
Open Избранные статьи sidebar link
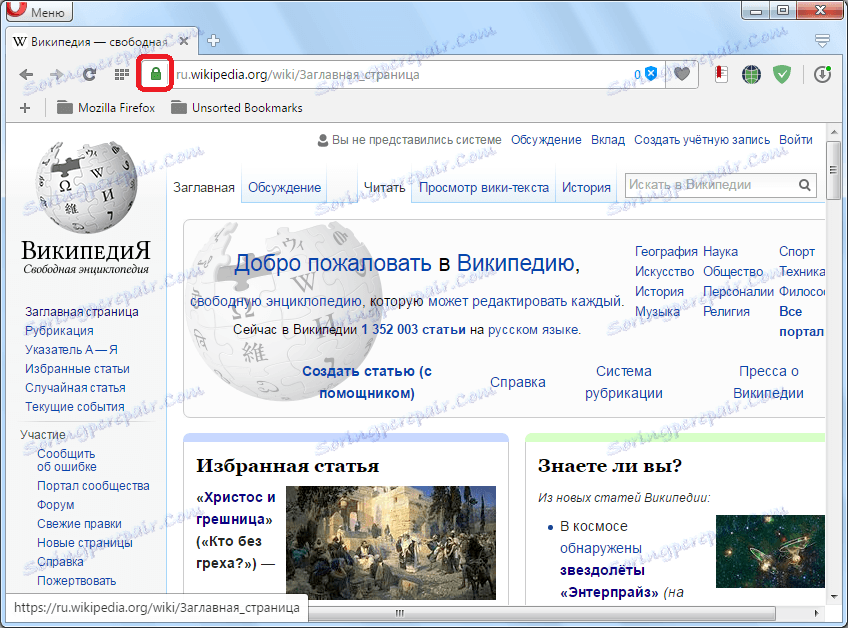pos(77,368)
